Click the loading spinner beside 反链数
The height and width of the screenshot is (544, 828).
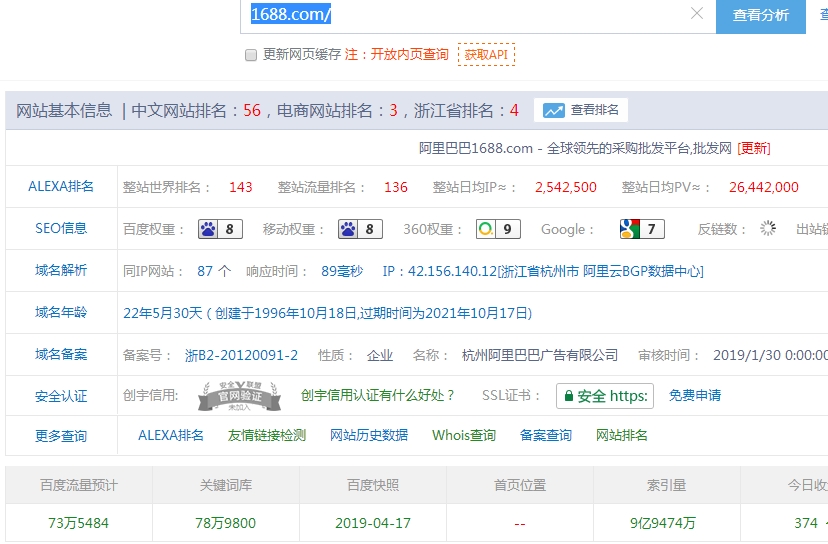[x=767, y=228]
